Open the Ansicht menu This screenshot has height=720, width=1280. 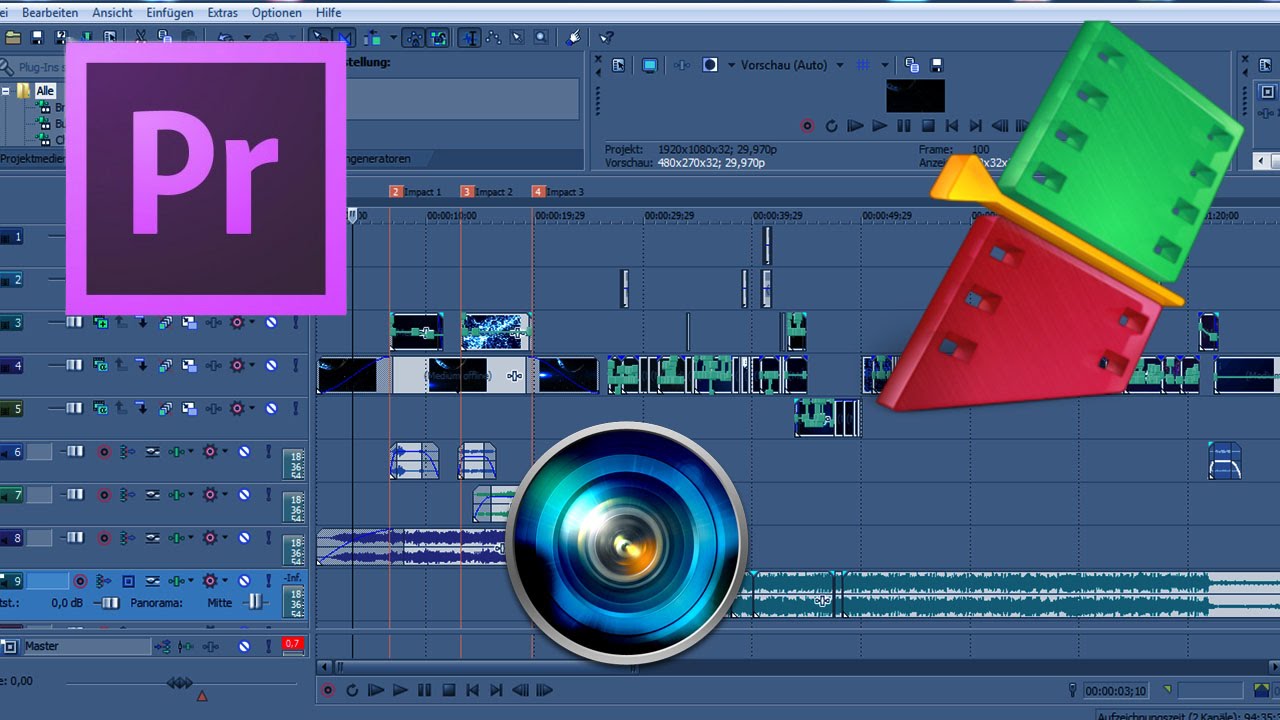(x=111, y=13)
